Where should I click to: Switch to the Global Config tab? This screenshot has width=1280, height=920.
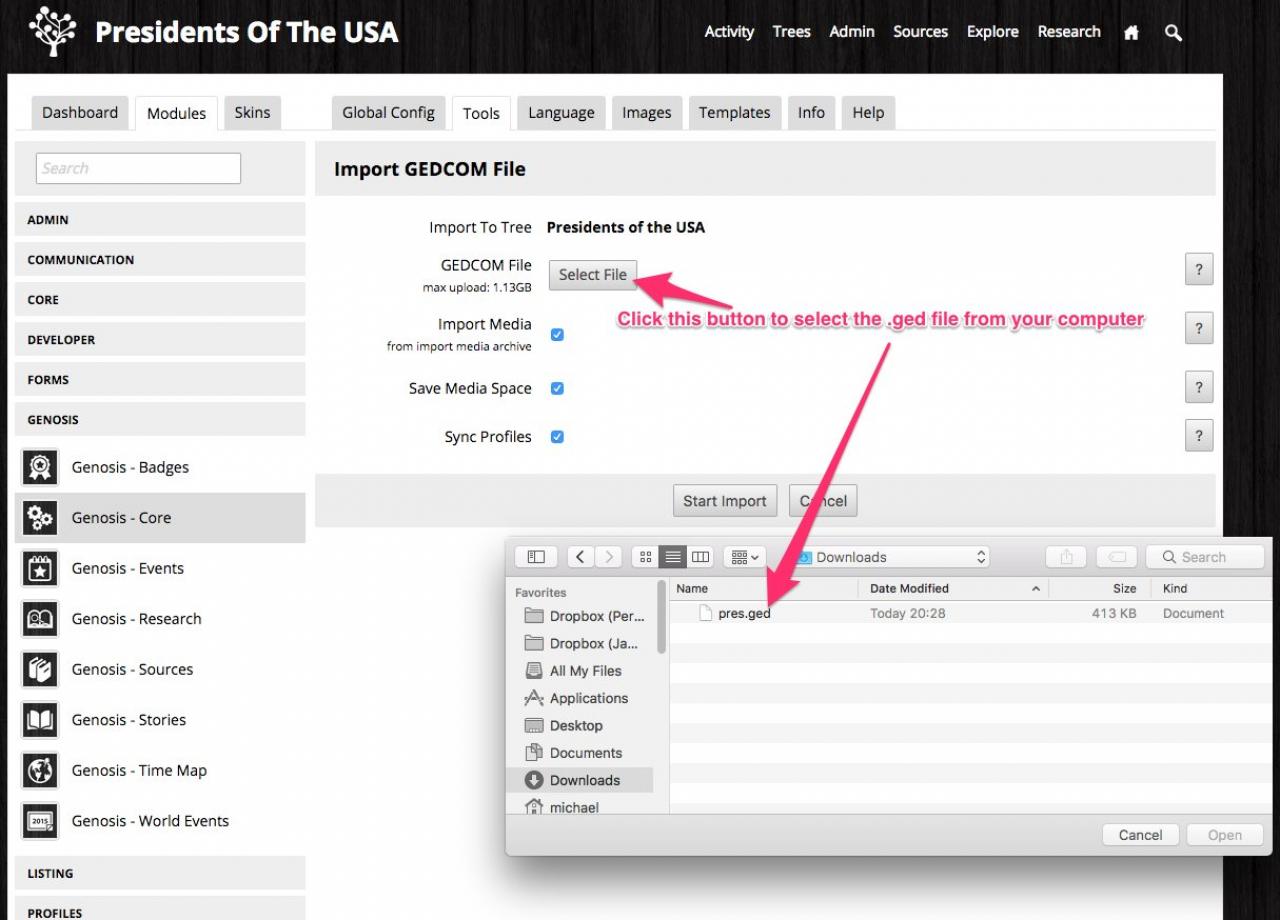388,113
